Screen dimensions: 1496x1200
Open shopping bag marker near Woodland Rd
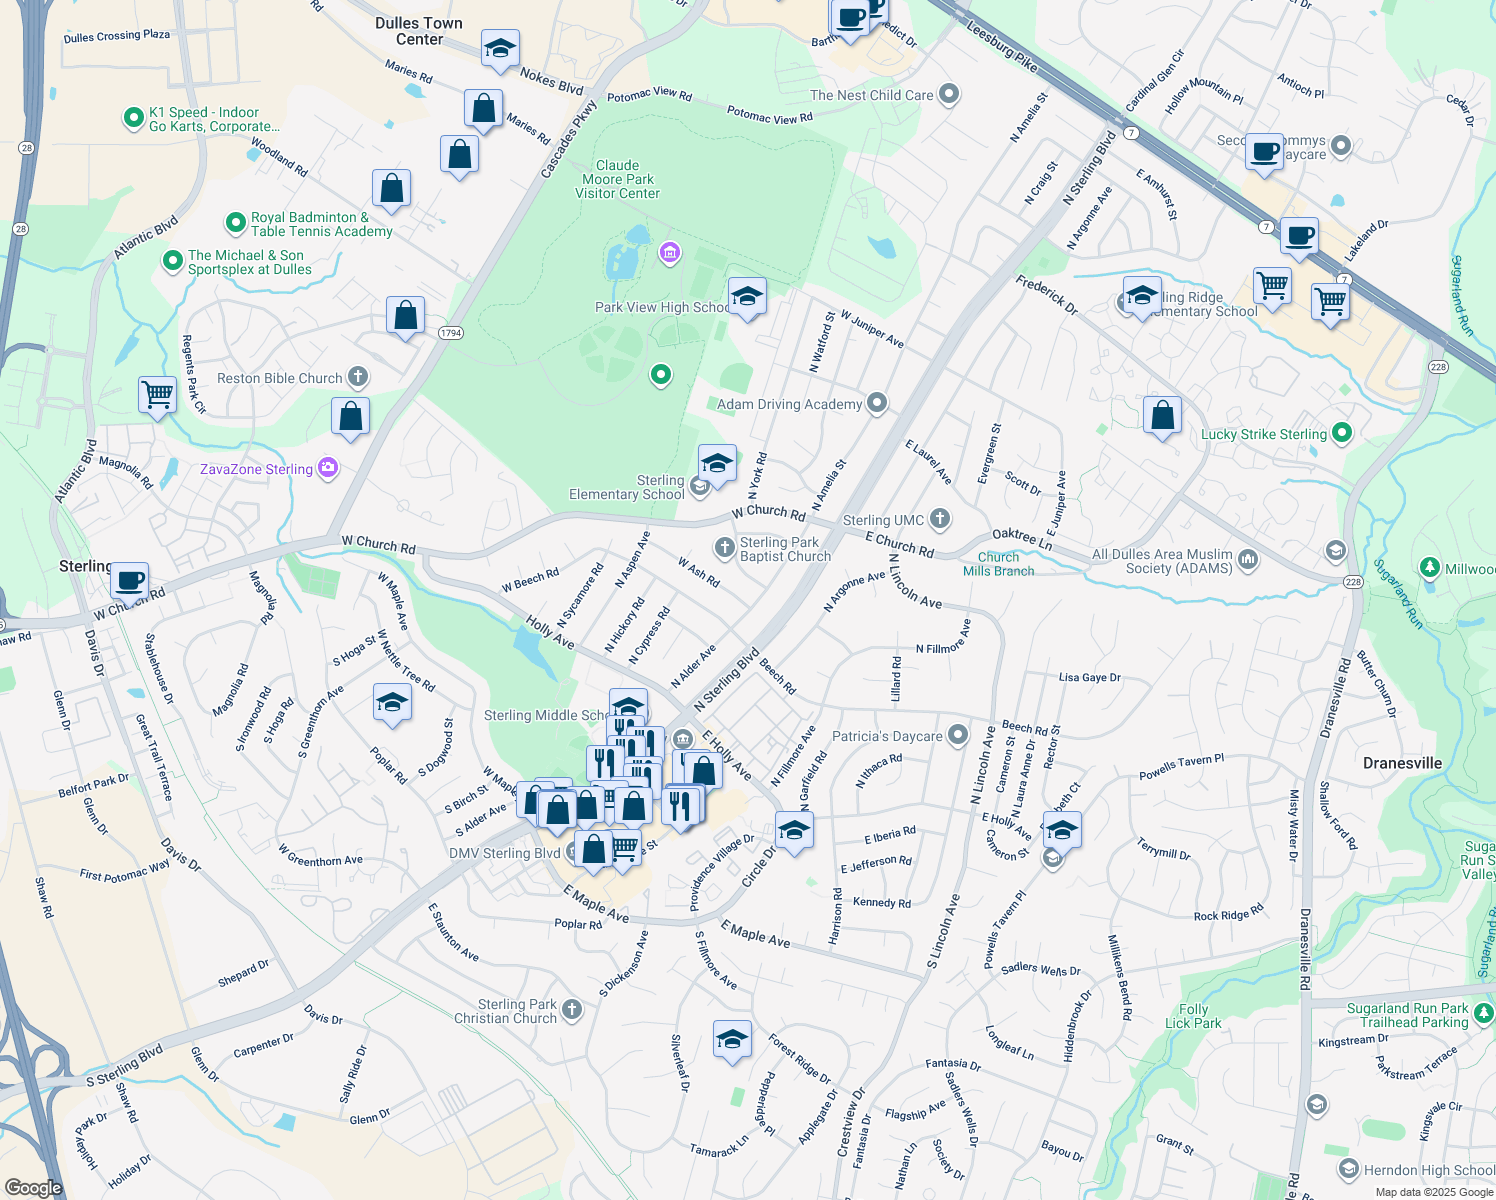(x=392, y=188)
